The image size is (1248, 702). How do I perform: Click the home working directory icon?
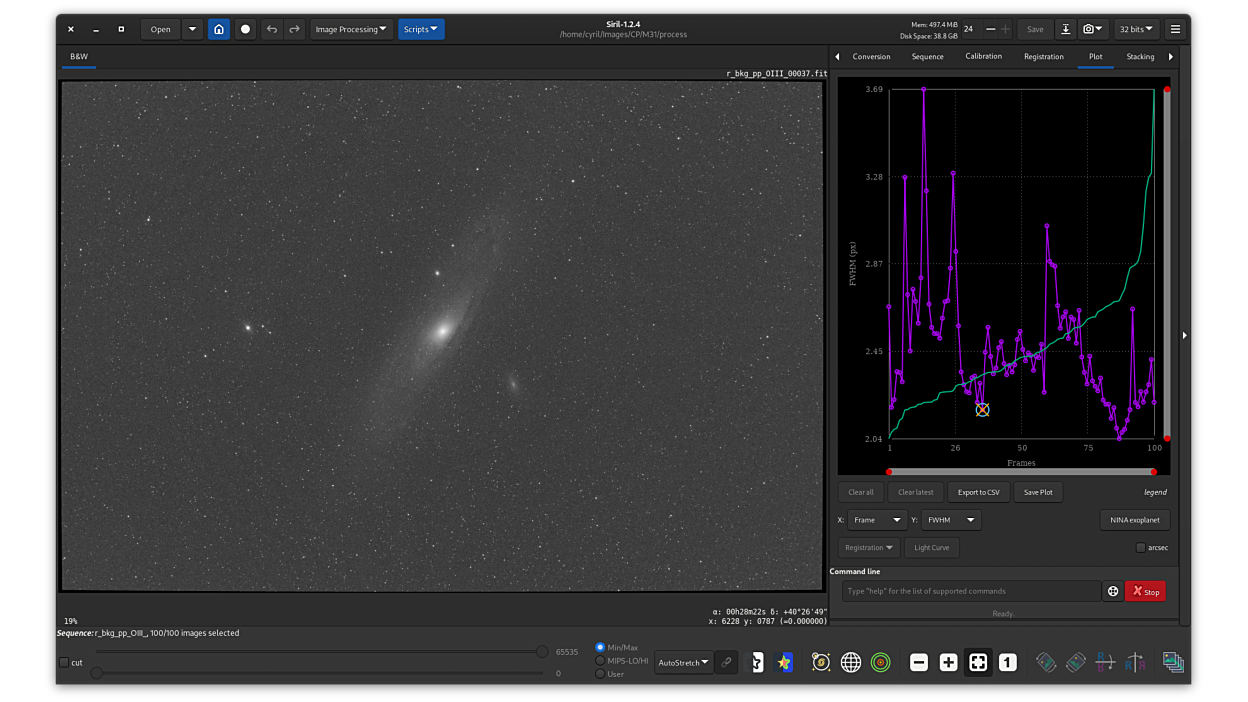(x=219, y=29)
